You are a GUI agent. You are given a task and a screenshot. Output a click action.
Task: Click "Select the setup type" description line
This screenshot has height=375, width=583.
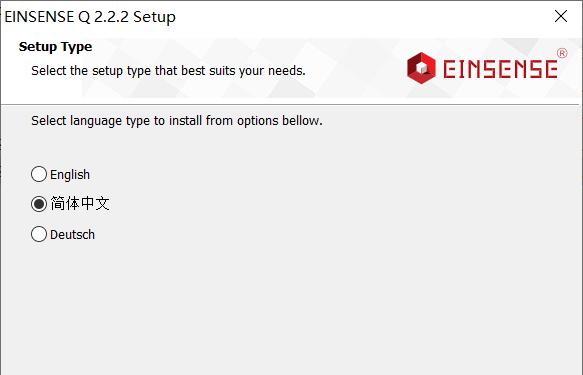[x=168, y=71]
